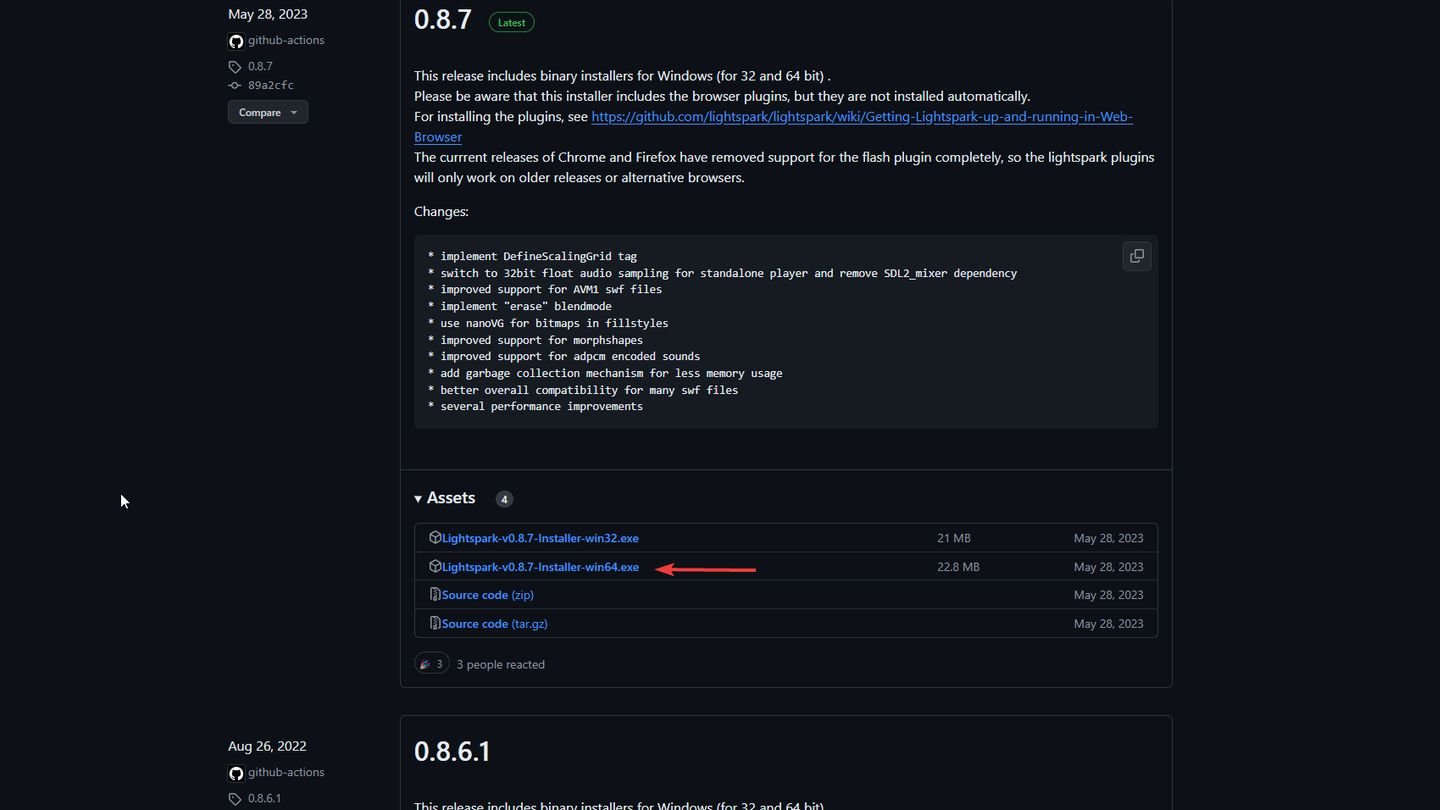
Task: Click the Aug 26, 2022 release date
Action: 267,746
